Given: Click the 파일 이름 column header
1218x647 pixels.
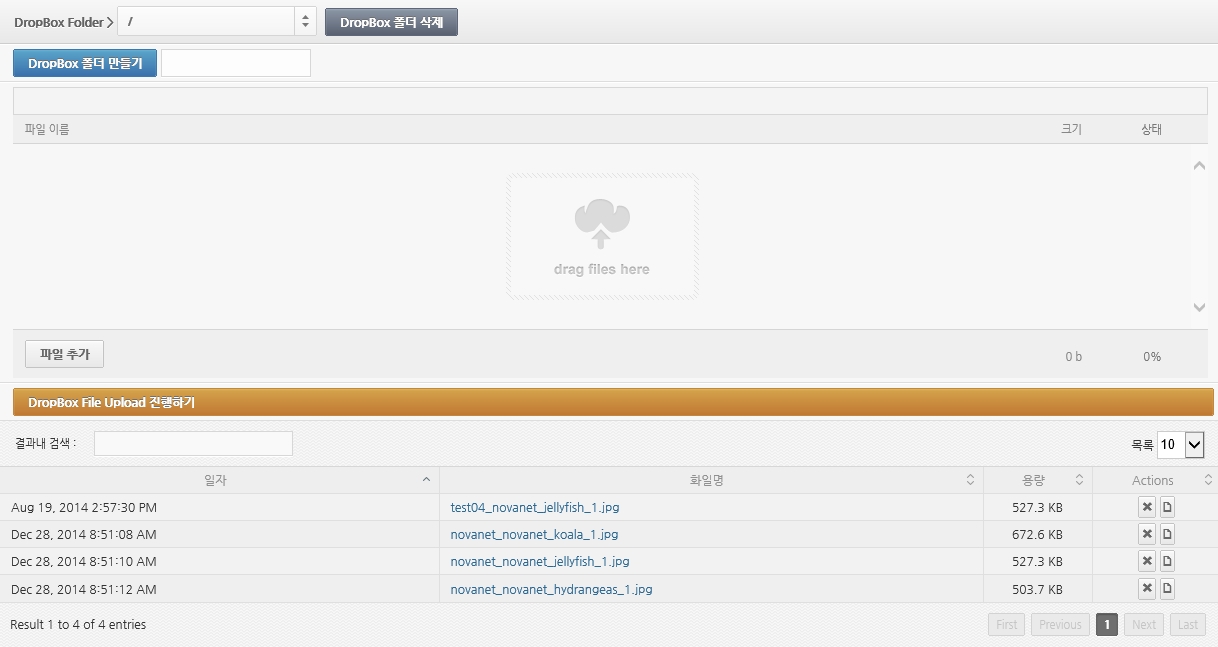Looking at the screenshot, I should pos(47,129).
